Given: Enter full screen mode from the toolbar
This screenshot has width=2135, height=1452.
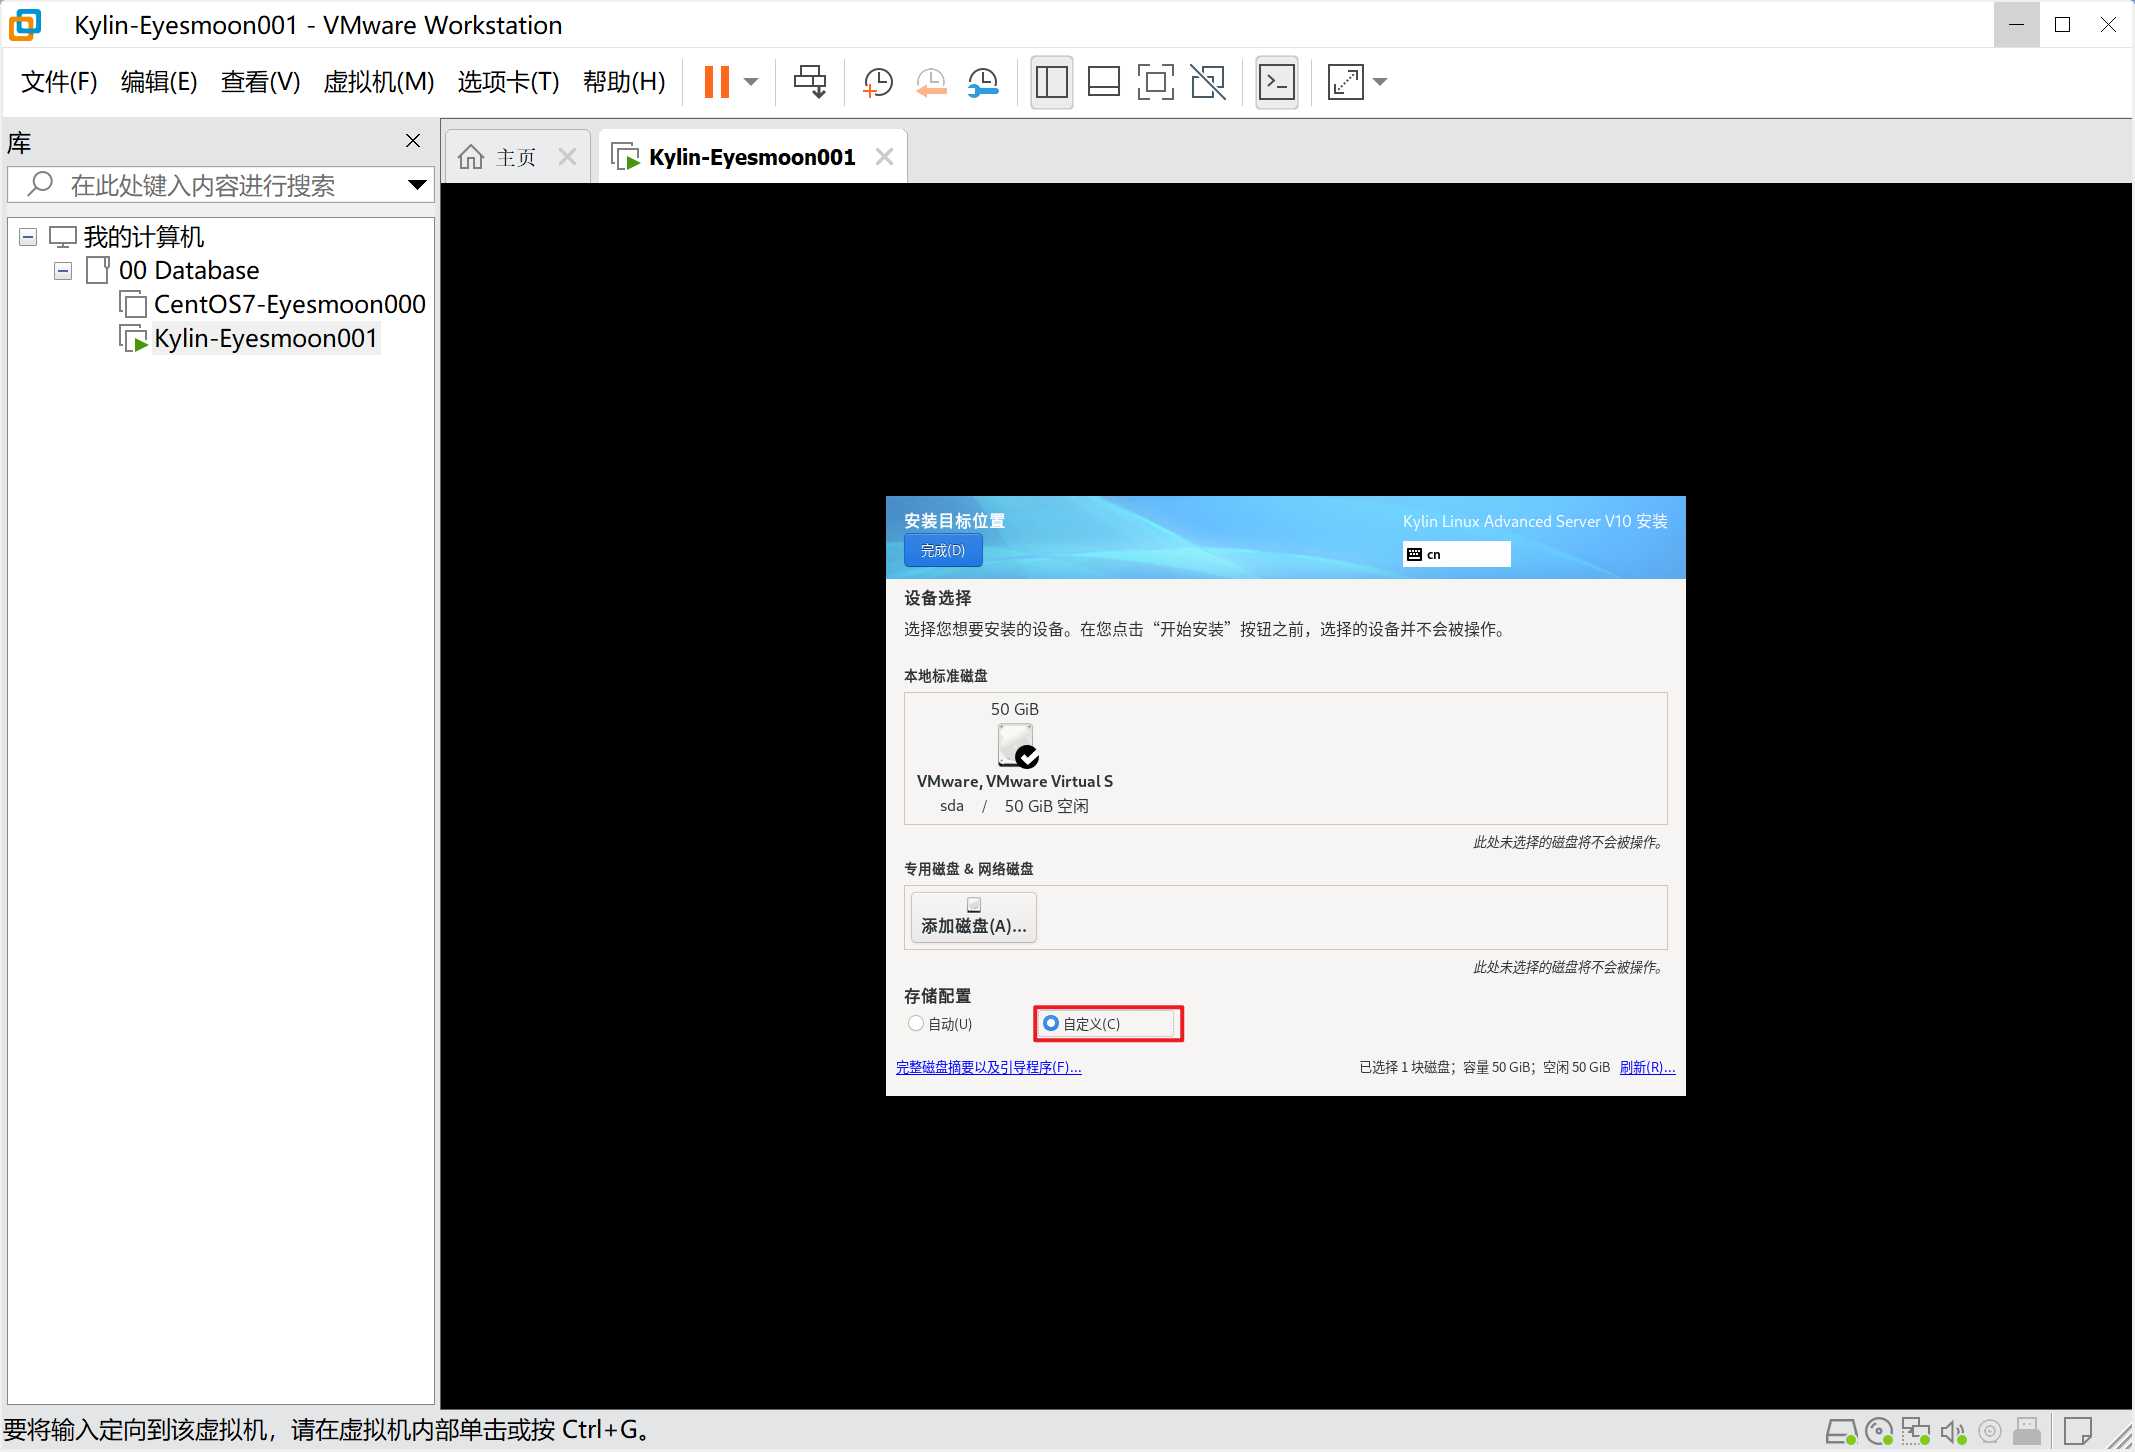Looking at the screenshot, I should point(1155,82).
